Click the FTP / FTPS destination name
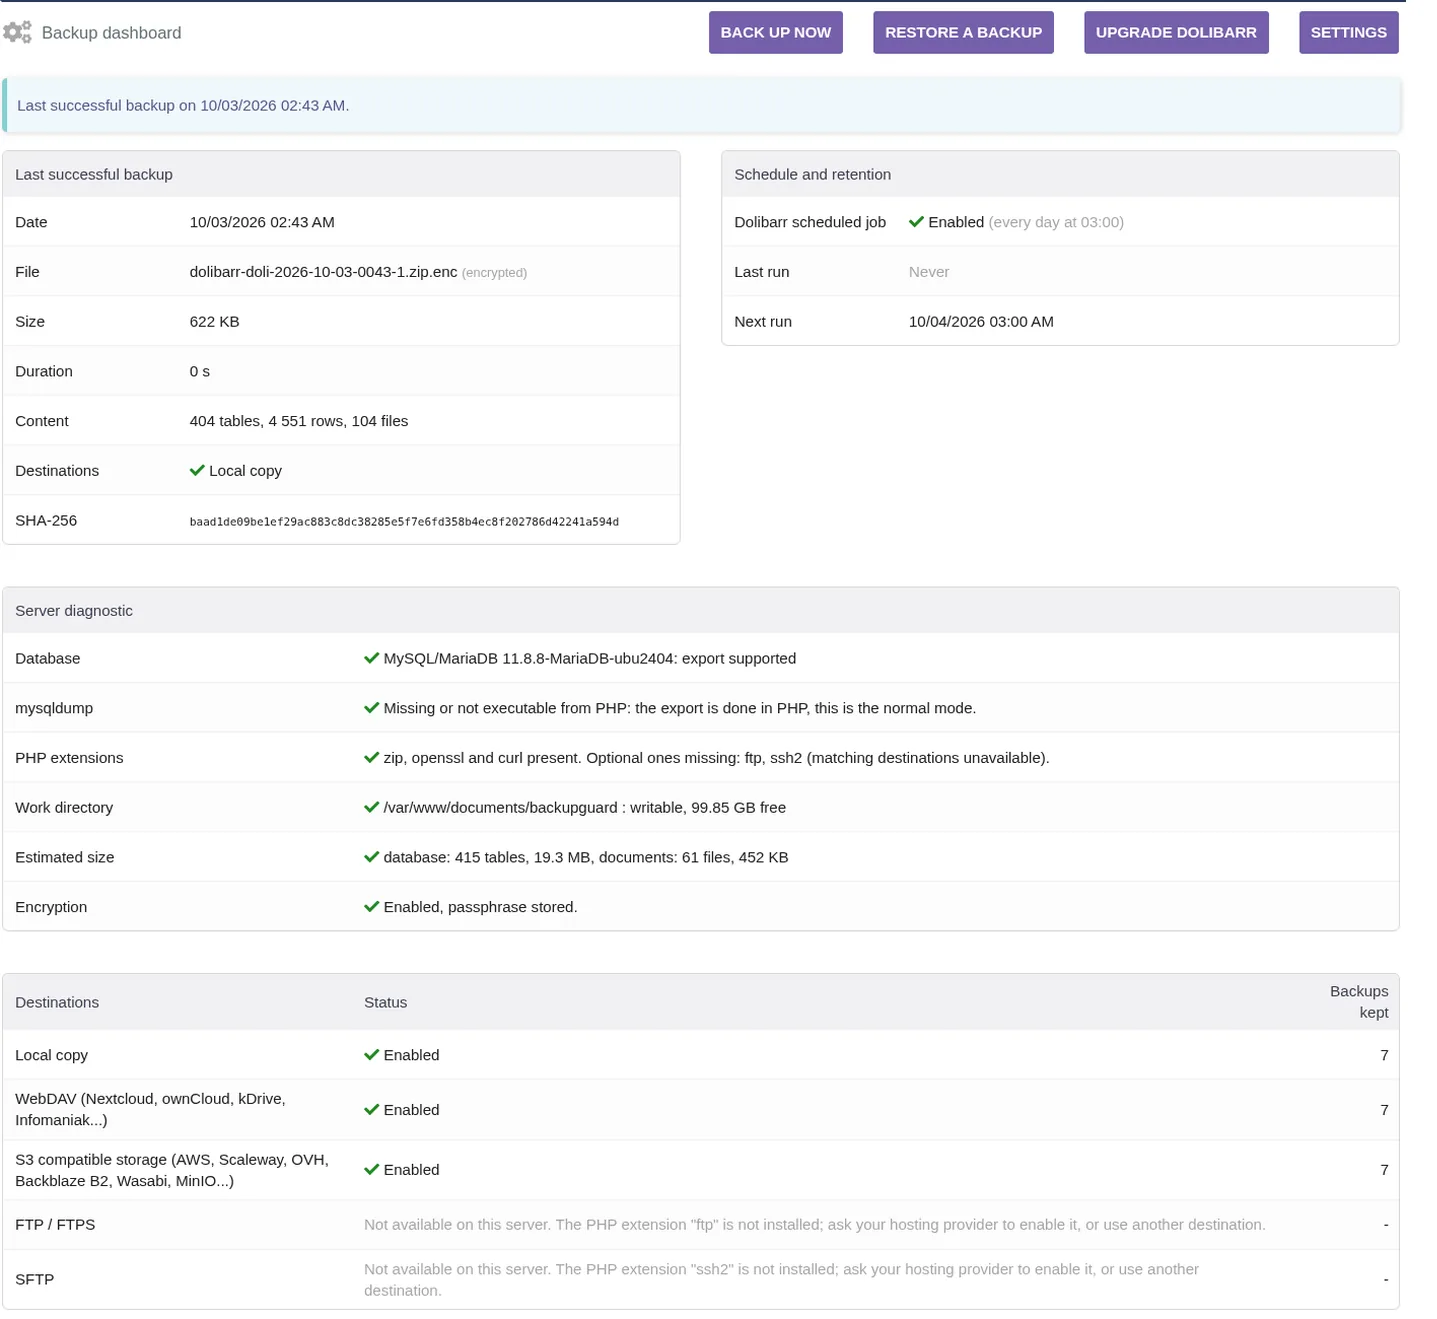The image size is (1437, 1319). [x=55, y=1225]
